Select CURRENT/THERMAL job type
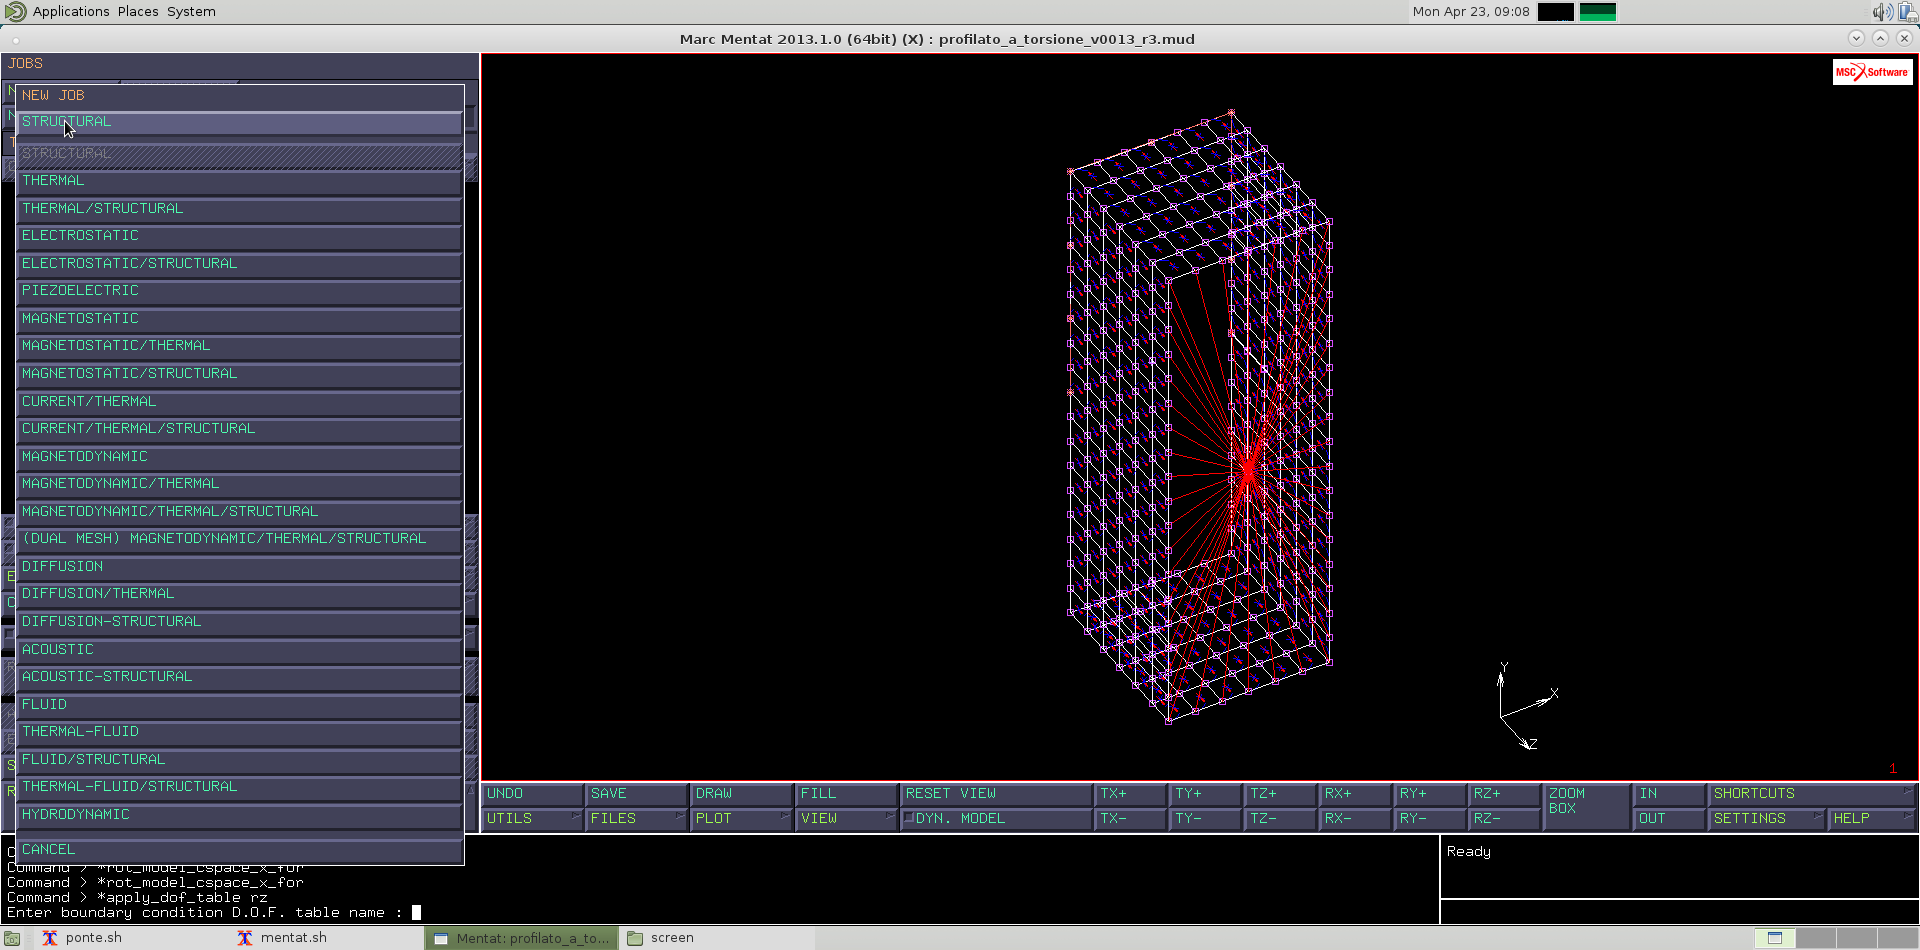 click(x=239, y=402)
